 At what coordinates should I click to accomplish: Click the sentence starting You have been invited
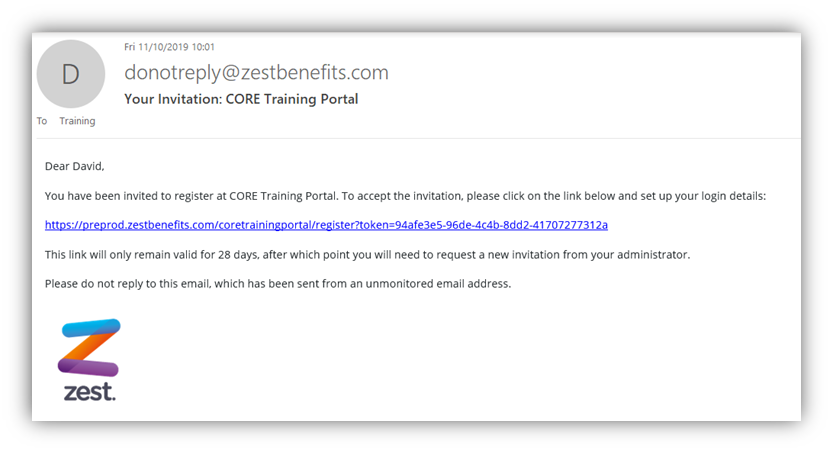405,196
